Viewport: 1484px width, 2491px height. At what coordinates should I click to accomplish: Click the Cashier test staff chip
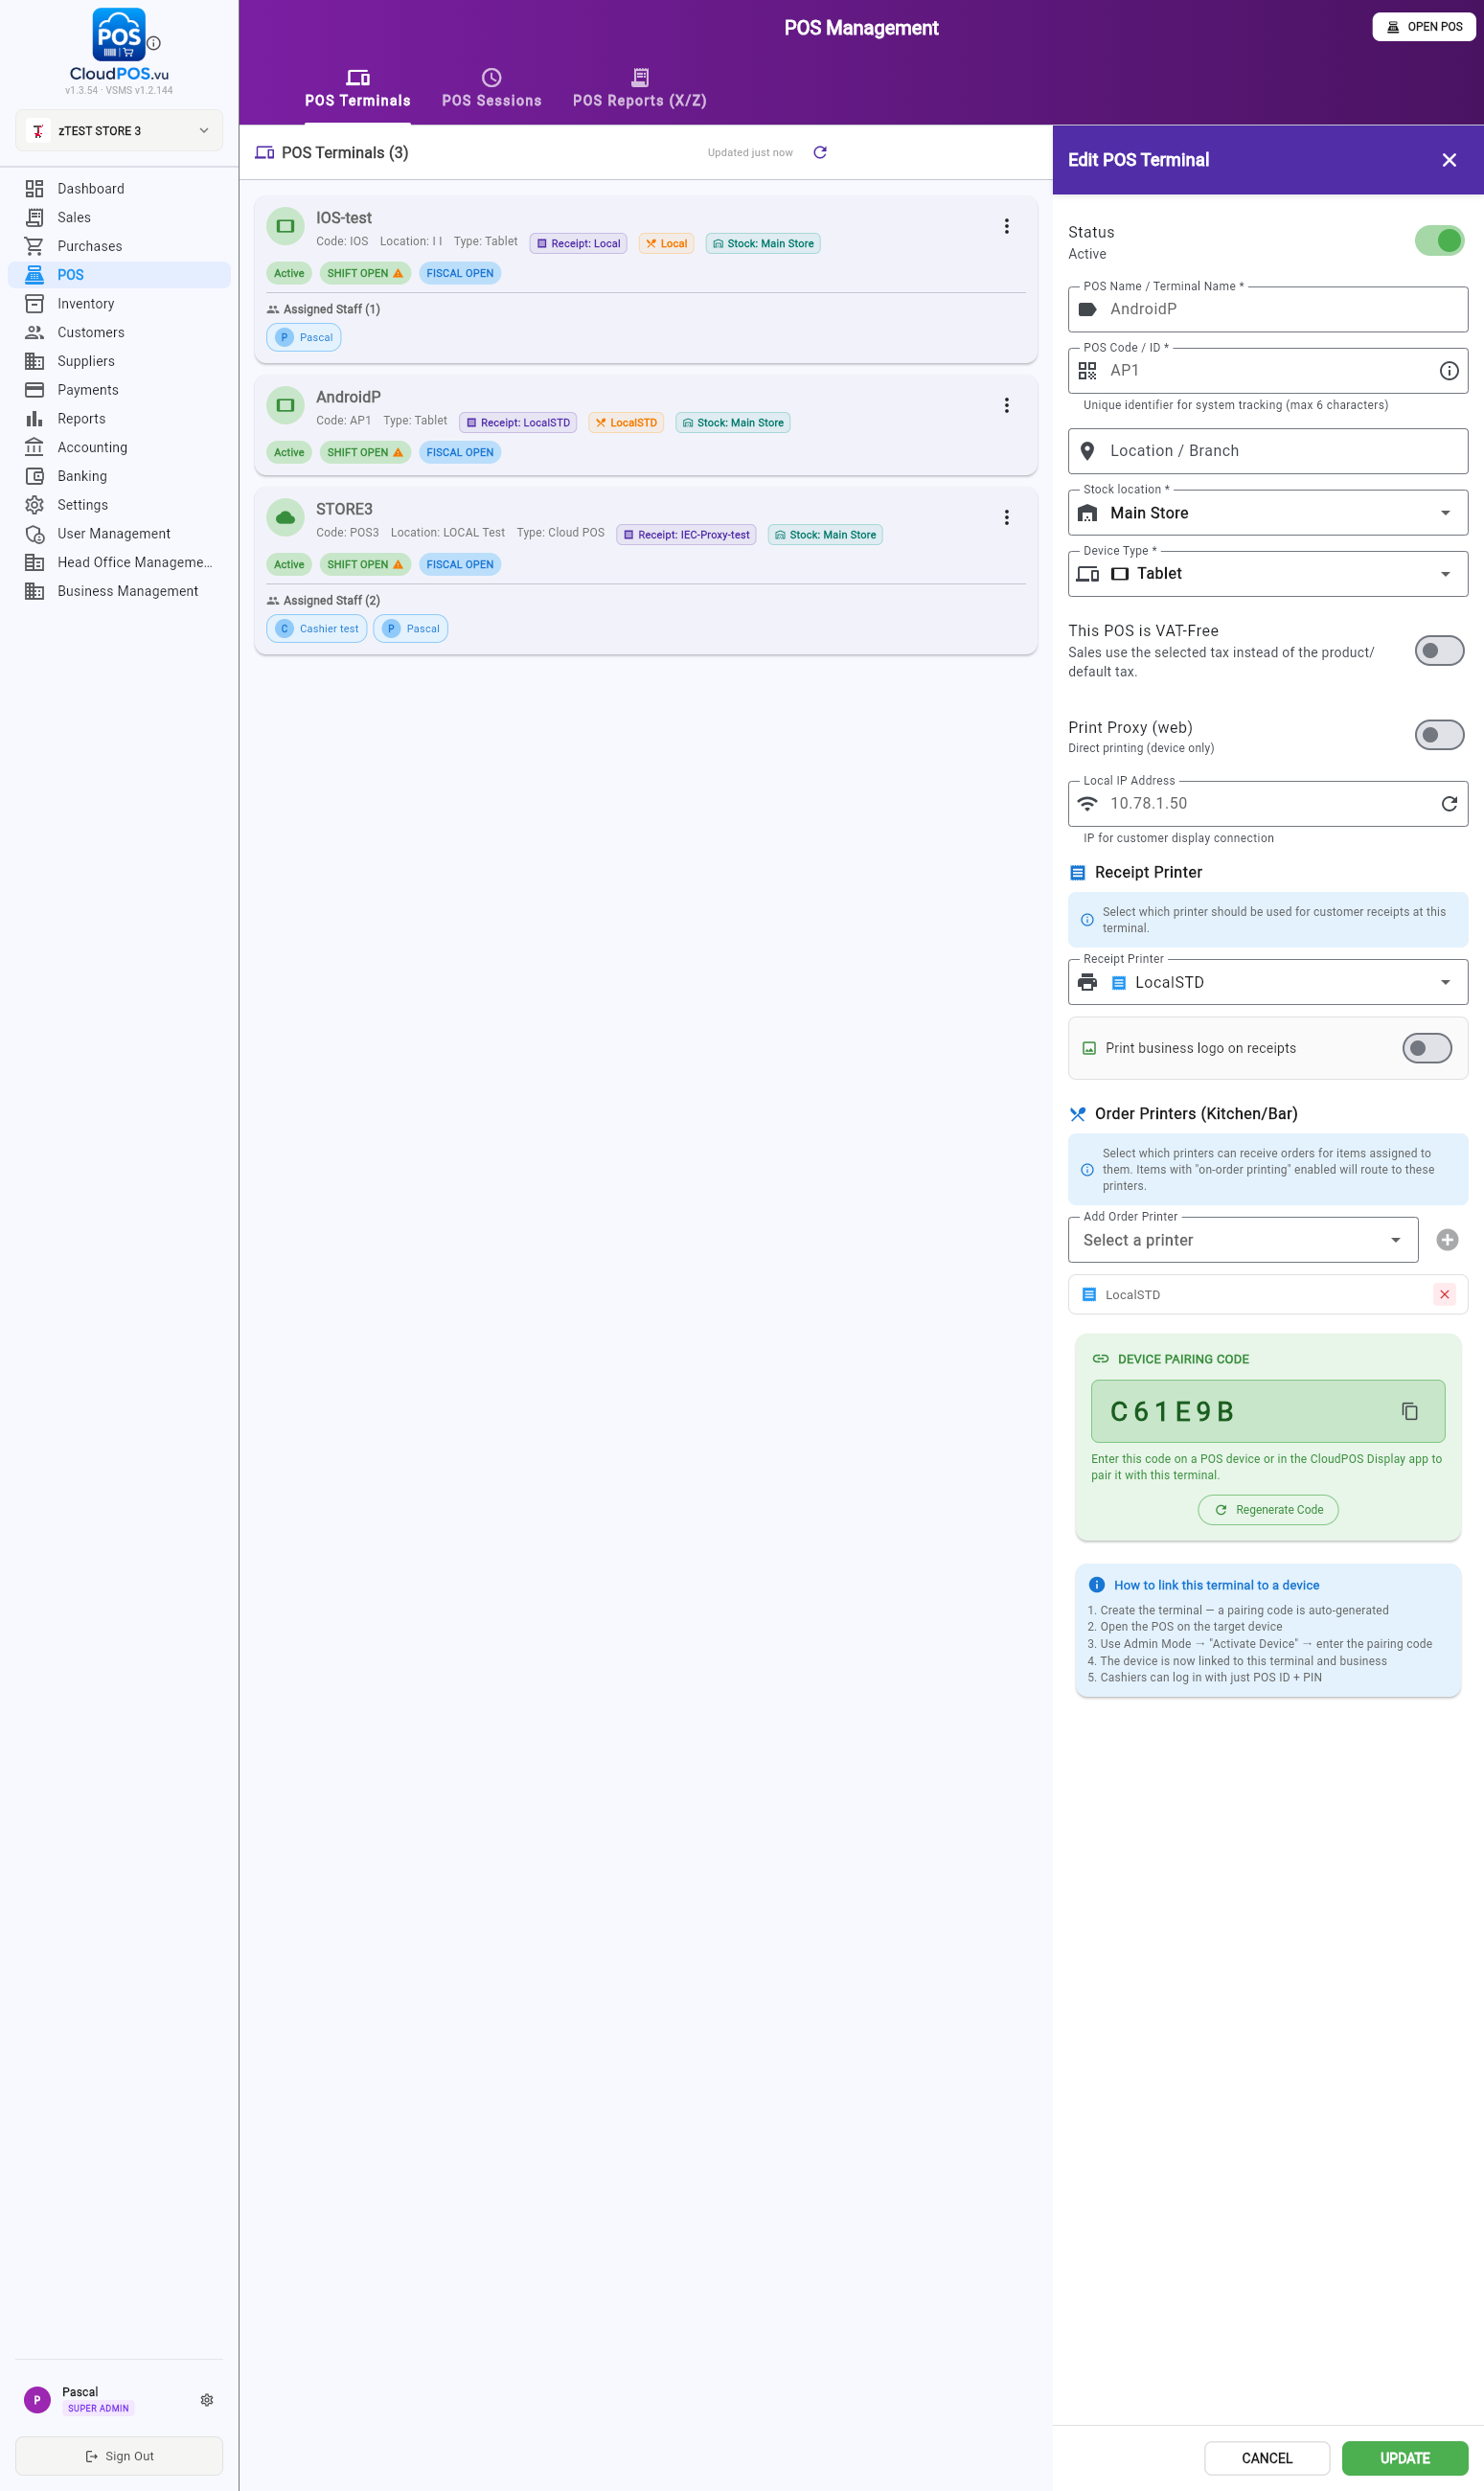click(317, 629)
